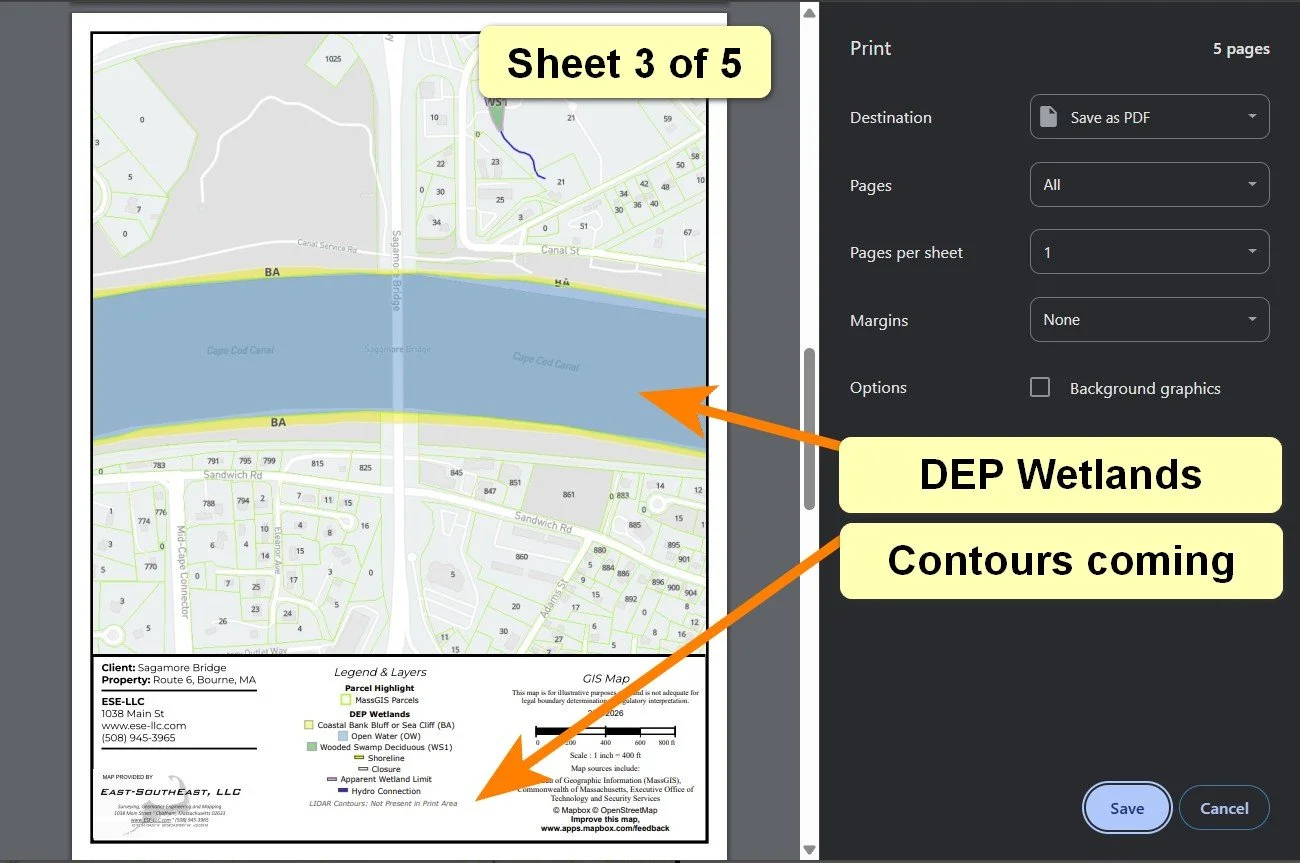Click the 'Canal Service Rd' map label

click(326, 247)
